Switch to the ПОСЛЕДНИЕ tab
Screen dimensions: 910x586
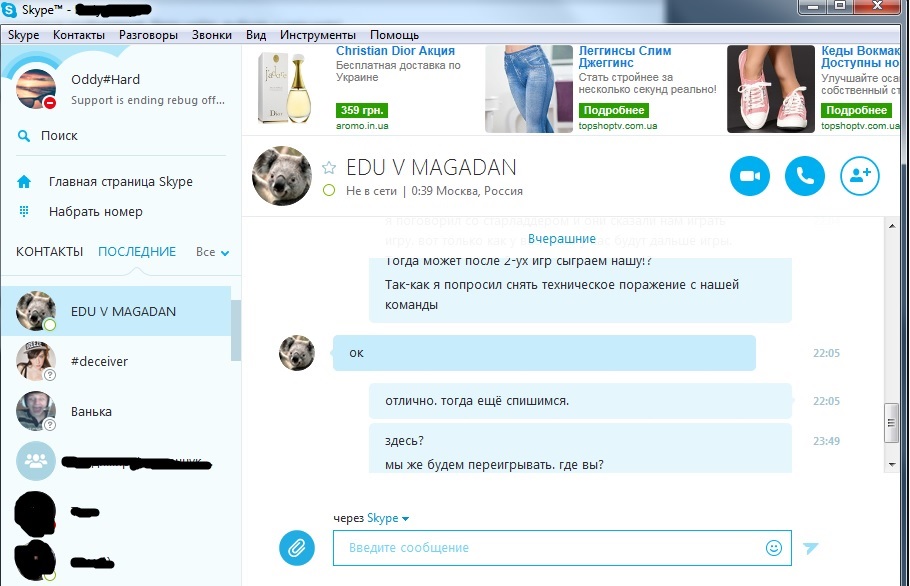click(137, 252)
